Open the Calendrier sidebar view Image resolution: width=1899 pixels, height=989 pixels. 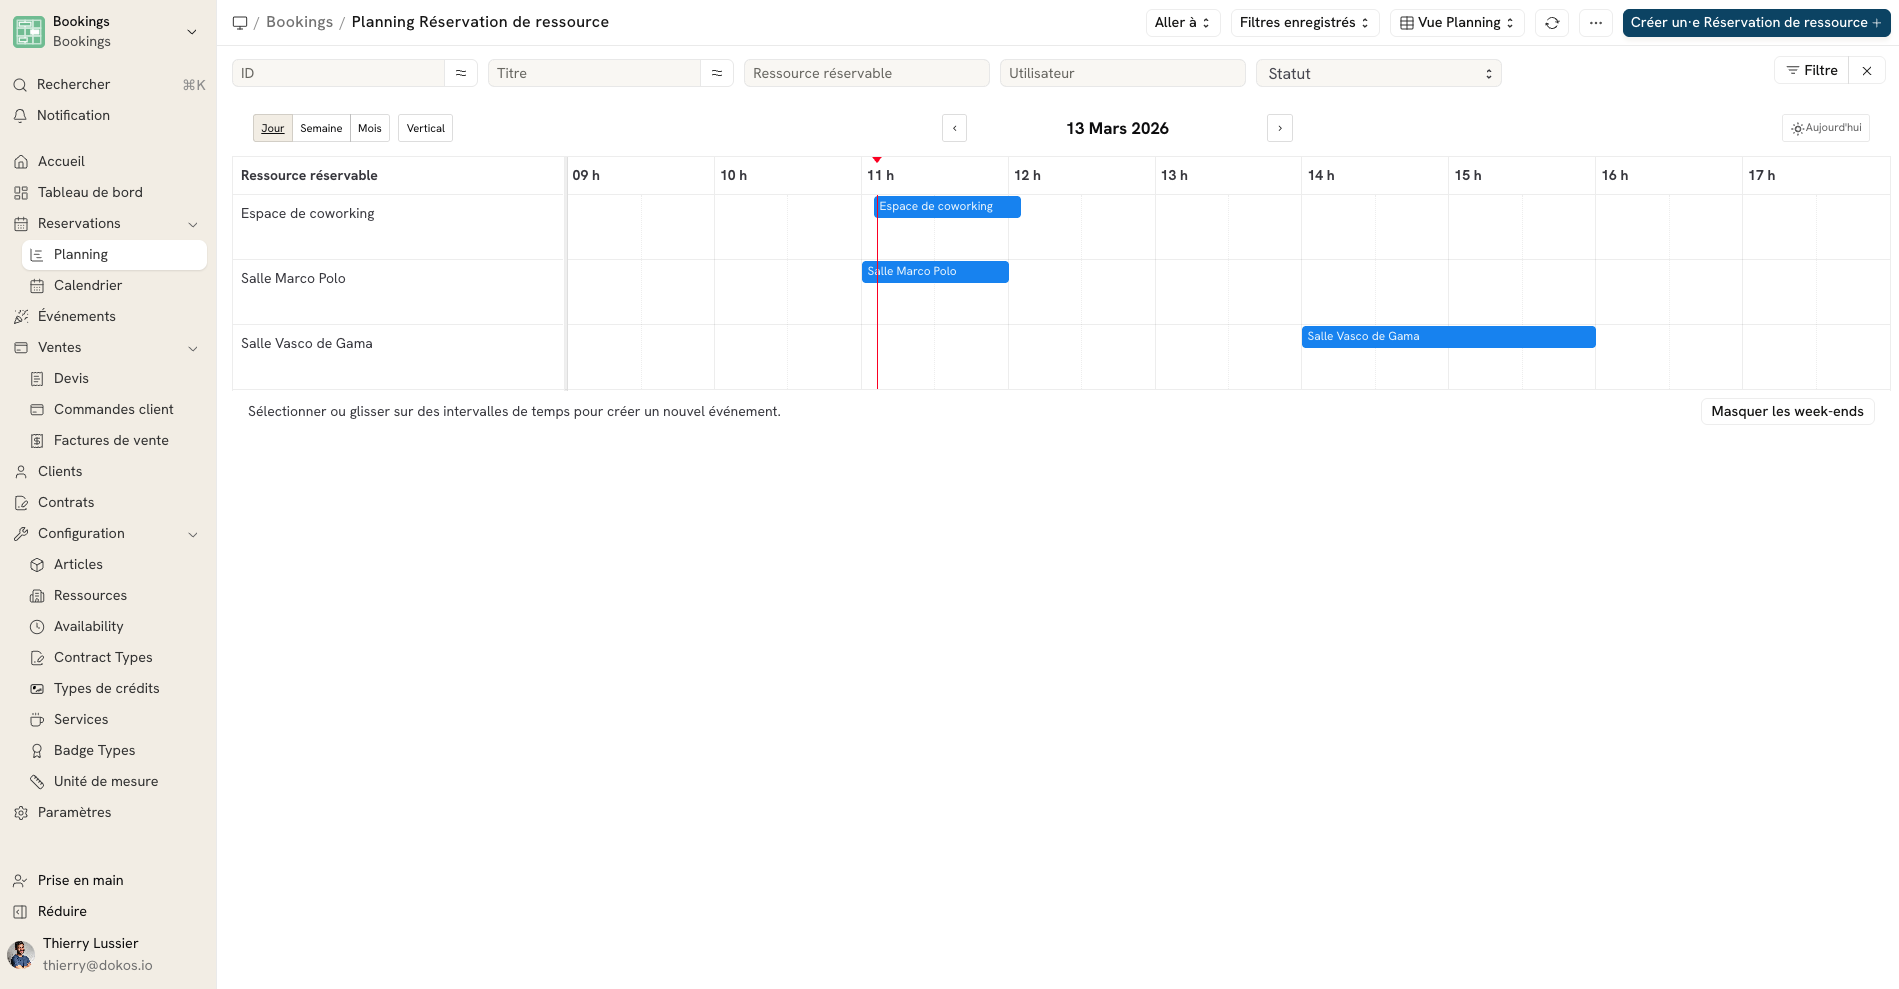(88, 285)
